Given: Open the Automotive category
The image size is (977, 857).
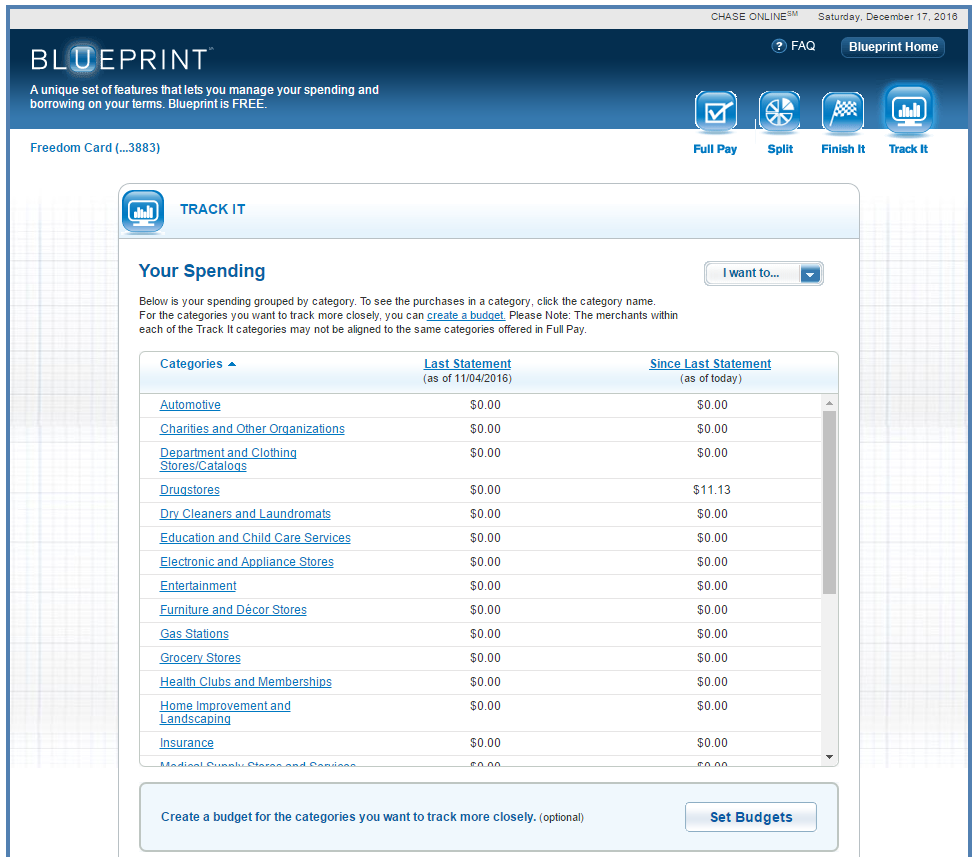Looking at the screenshot, I should (190, 405).
